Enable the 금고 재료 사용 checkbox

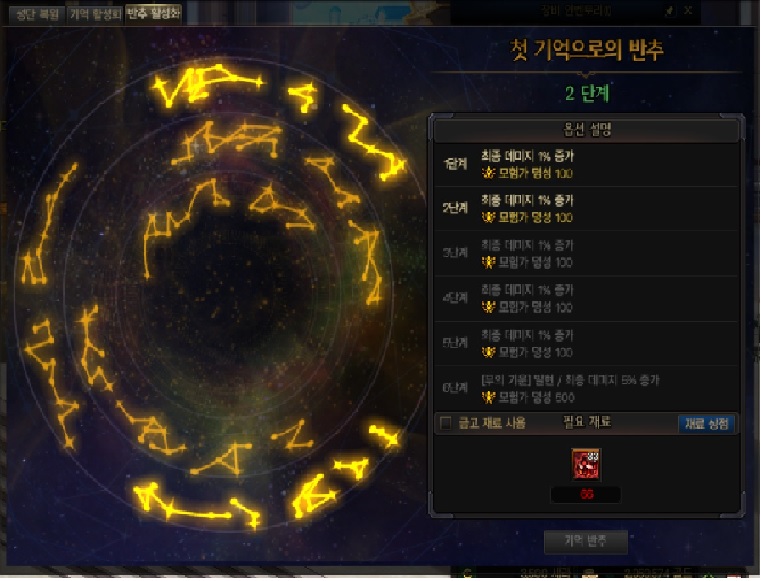coord(445,423)
